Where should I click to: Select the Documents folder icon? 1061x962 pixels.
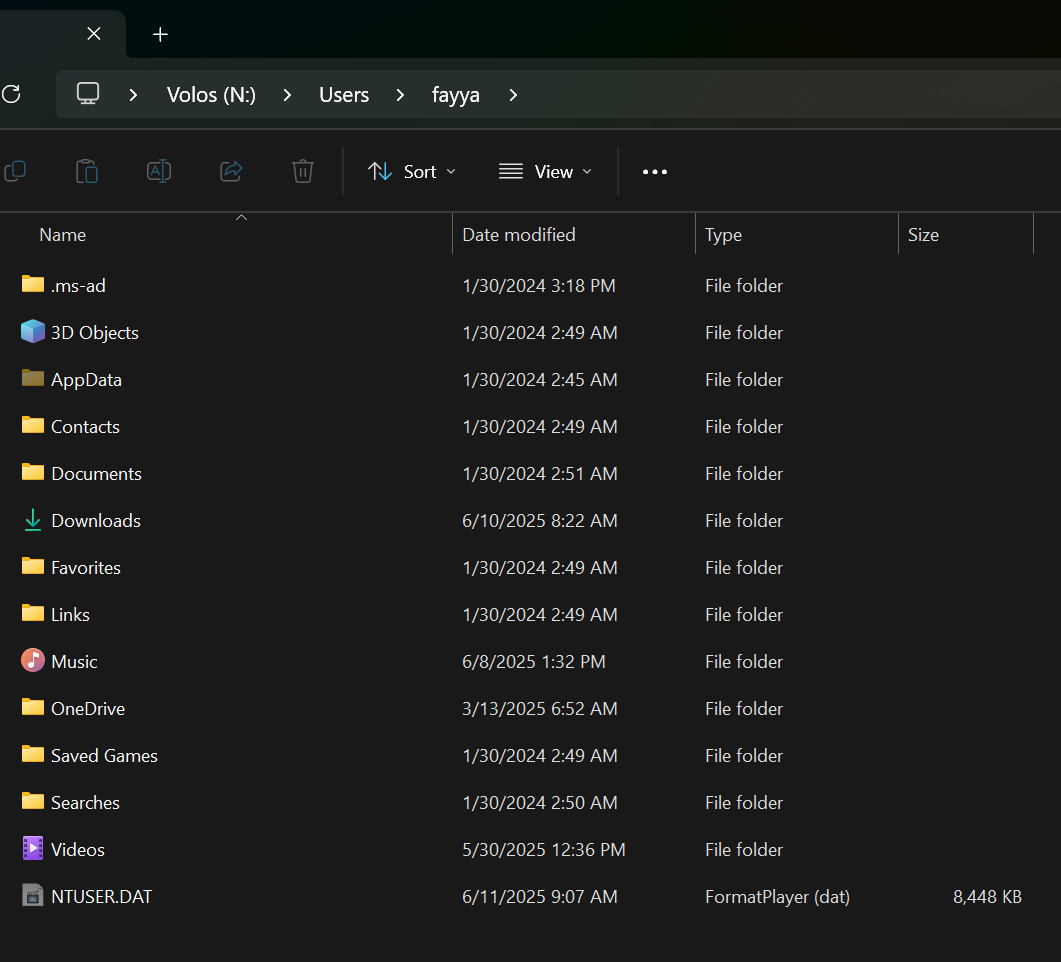click(32, 472)
